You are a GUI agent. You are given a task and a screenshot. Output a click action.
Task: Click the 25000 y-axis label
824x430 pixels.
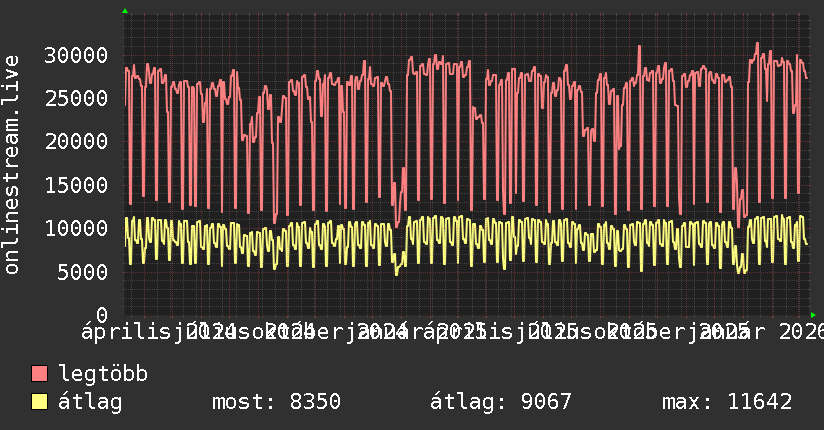[x=76, y=98]
